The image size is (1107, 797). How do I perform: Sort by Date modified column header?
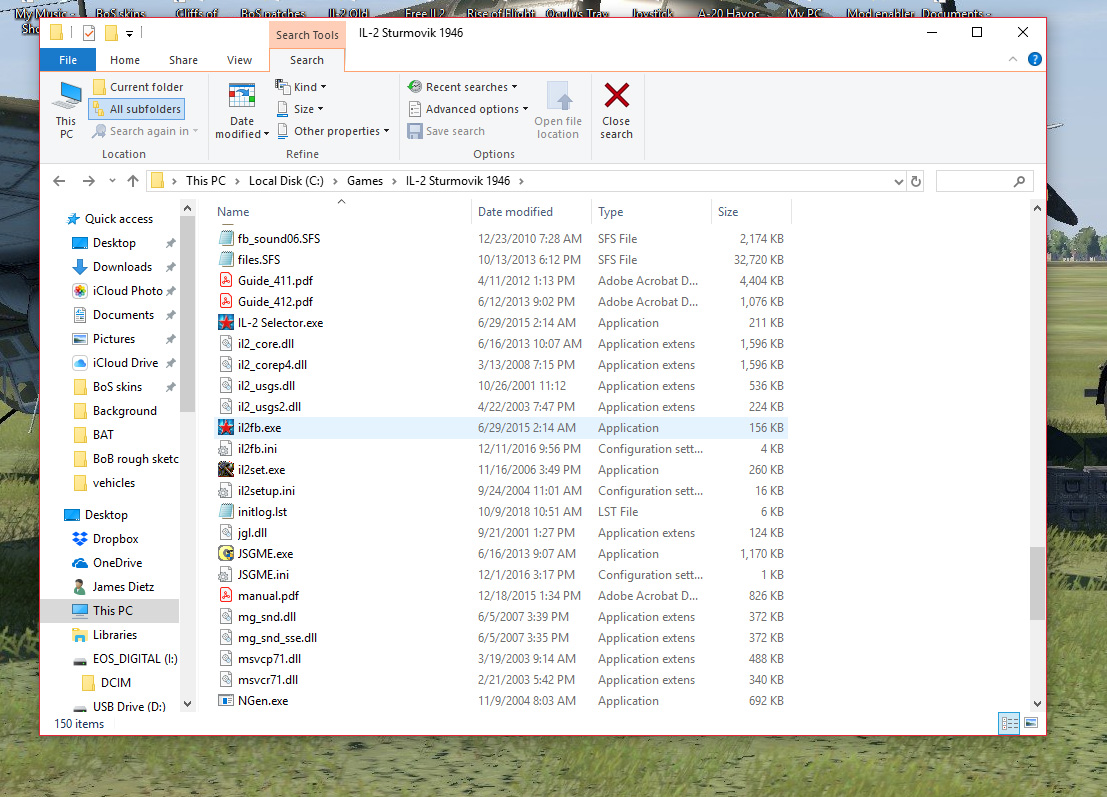point(531,212)
